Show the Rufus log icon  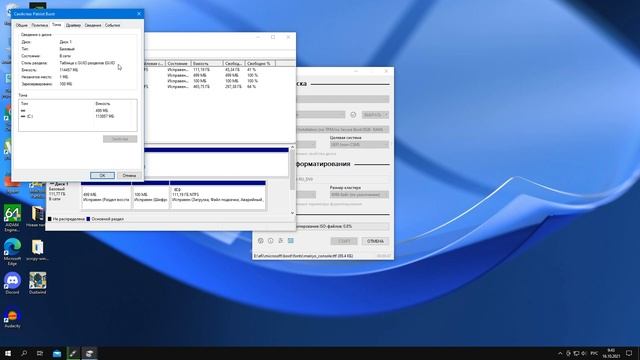click(291, 241)
